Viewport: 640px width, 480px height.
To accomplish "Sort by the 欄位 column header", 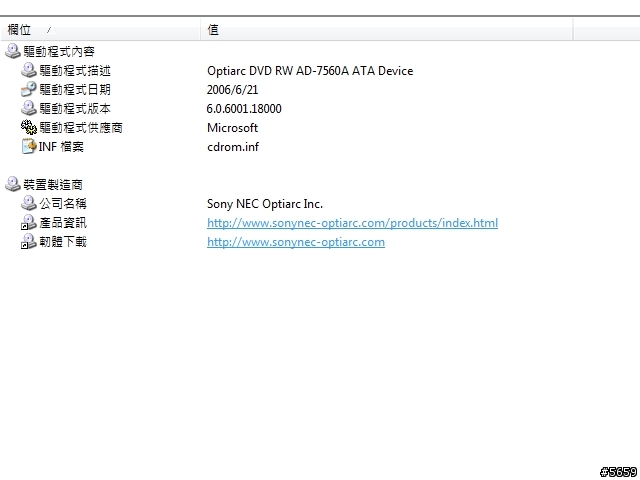I will (x=100, y=29).
